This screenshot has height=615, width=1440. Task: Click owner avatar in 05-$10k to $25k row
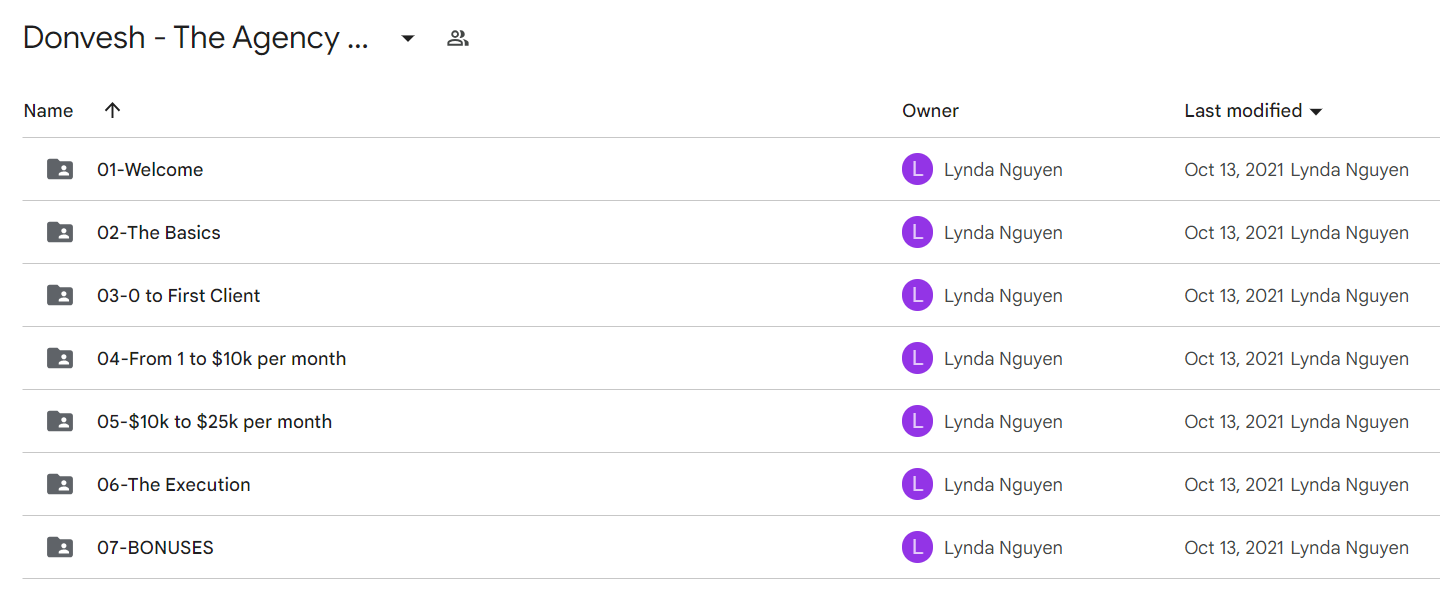point(917,422)
